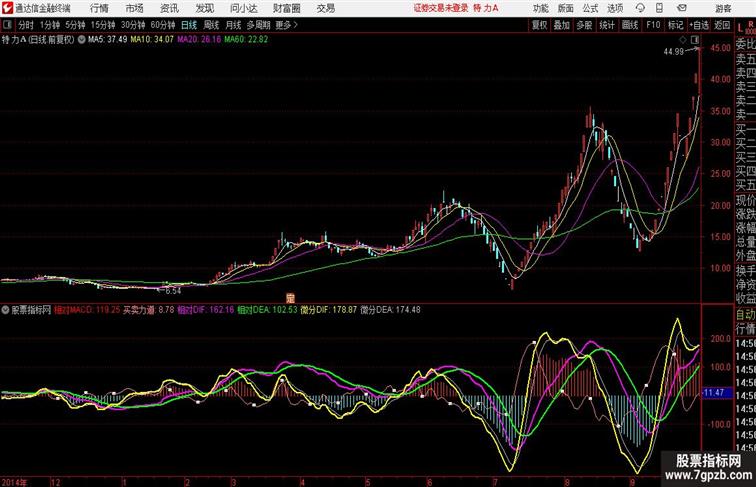Open the 行情 menu
Viewport: 756px width, 487px height.
click(x=99, y=8)
